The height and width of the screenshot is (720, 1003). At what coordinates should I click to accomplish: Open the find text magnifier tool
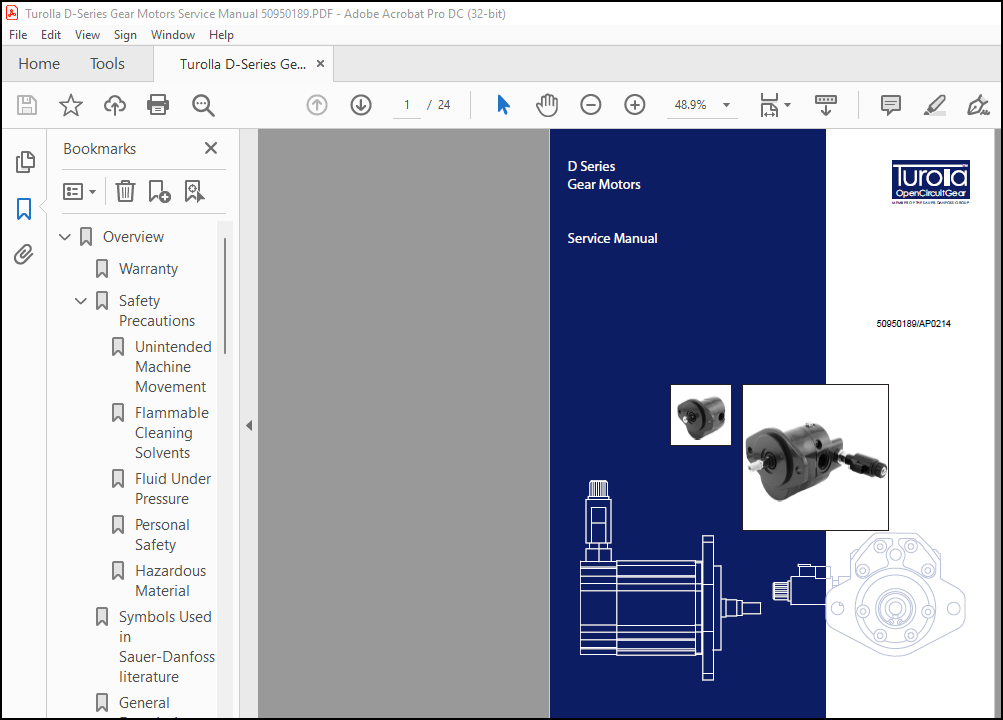click(203, 105)
